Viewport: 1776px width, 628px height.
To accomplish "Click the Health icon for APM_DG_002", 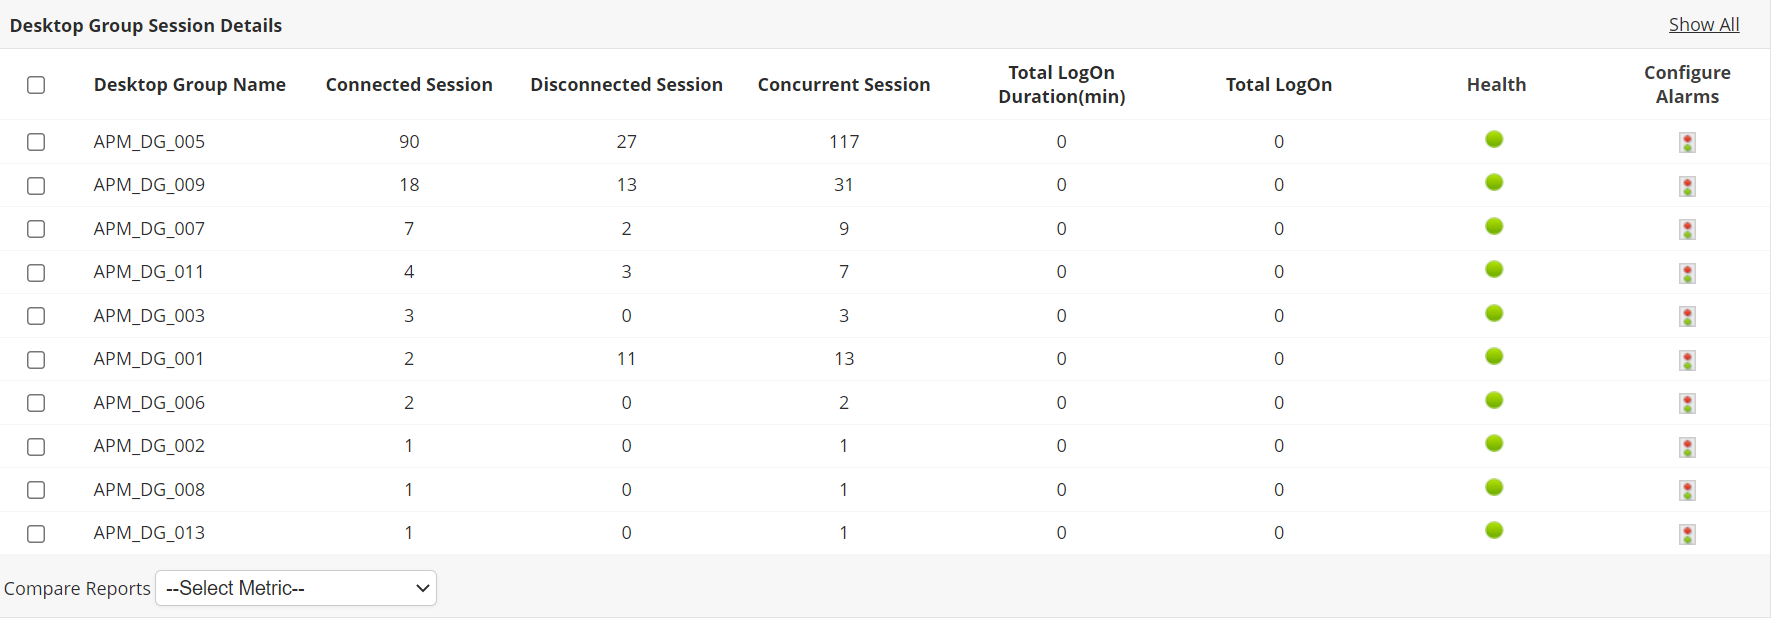I will (1494, 444).
